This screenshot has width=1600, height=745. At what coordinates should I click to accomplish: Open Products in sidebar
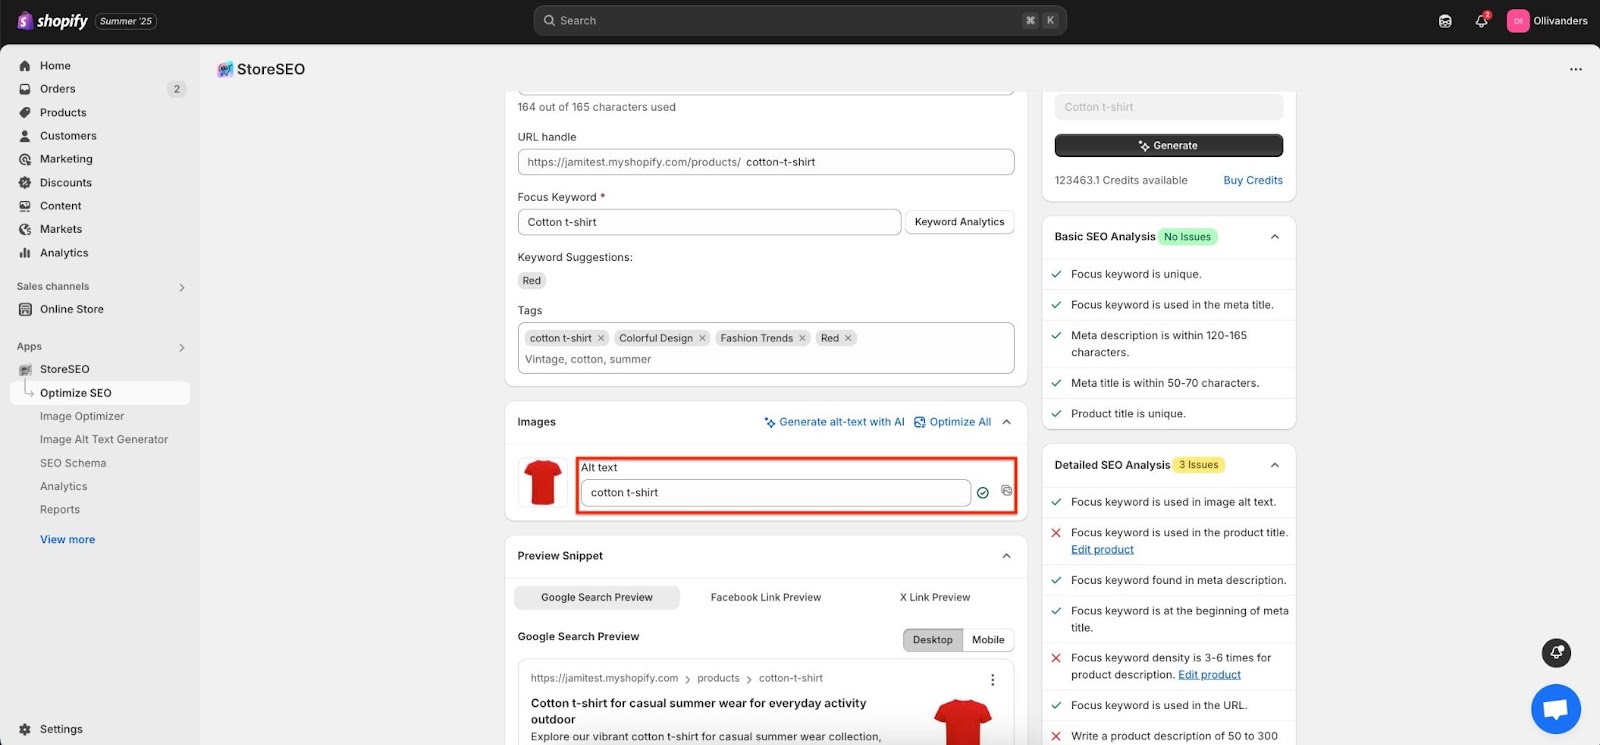click(x=63, y=113)
